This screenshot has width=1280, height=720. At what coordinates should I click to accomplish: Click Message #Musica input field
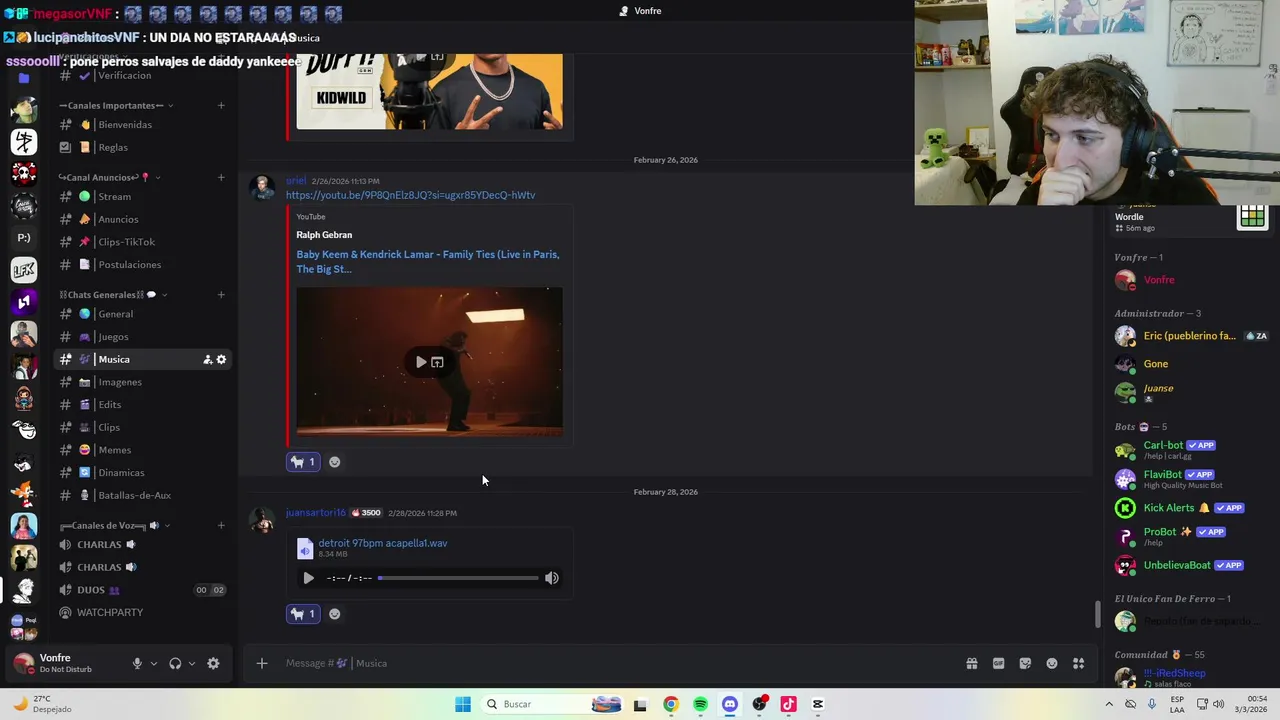[x=620, y=663]
